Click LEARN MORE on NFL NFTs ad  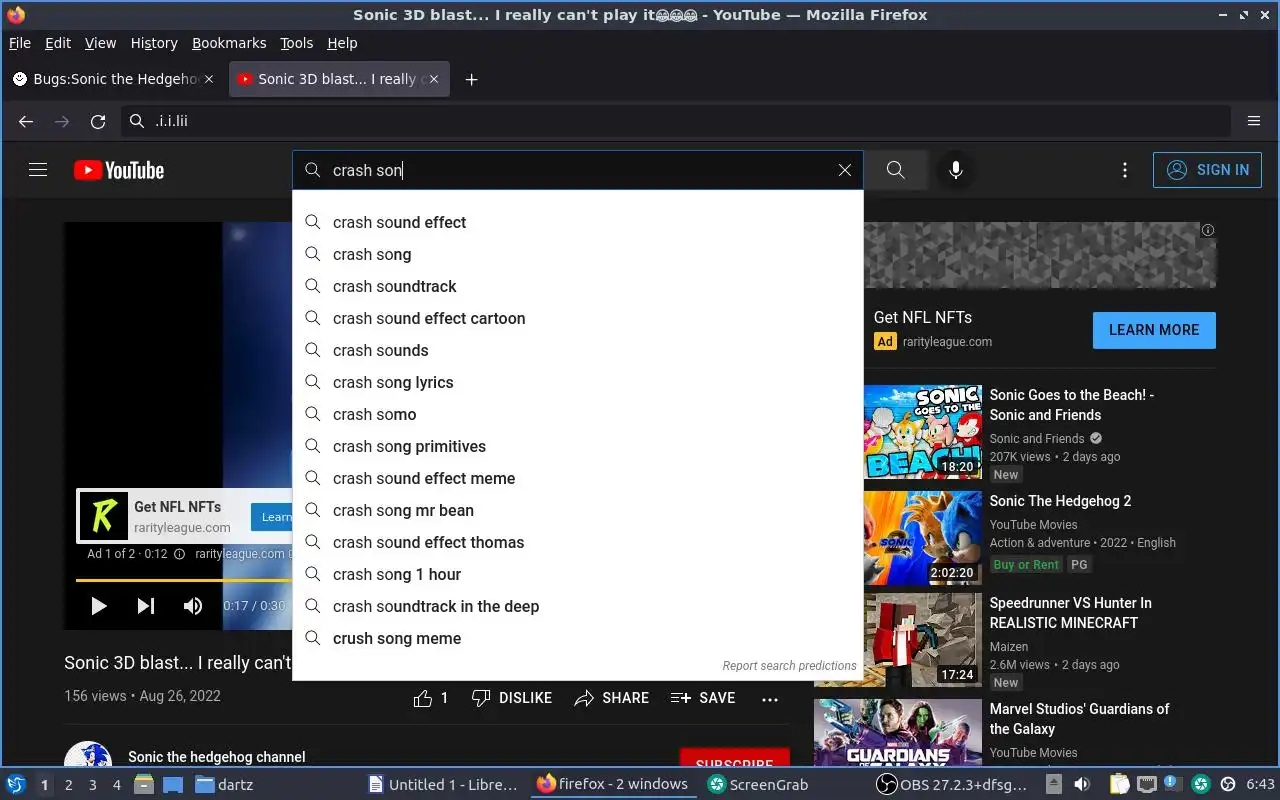click(1154, 330)
